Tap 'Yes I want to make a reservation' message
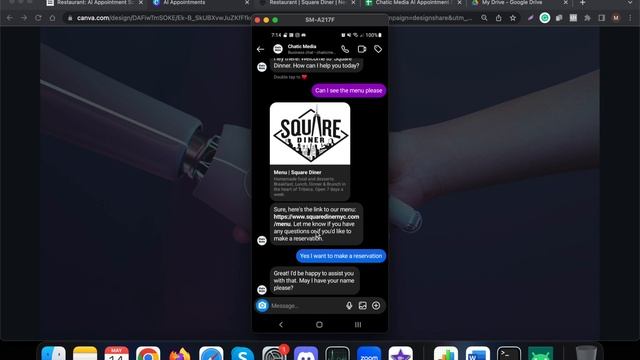 [x=341, y=256]
